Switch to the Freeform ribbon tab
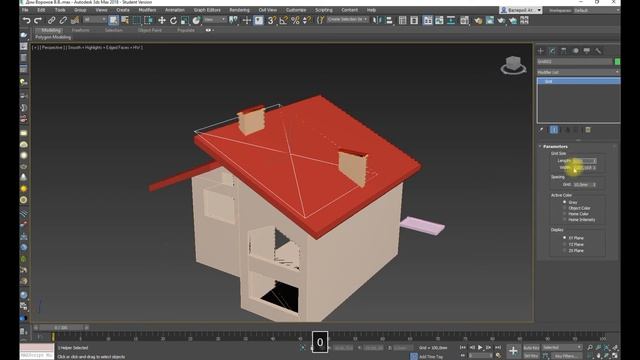Image resolution: width=640 pixels, height=360 pixels. 80,30
